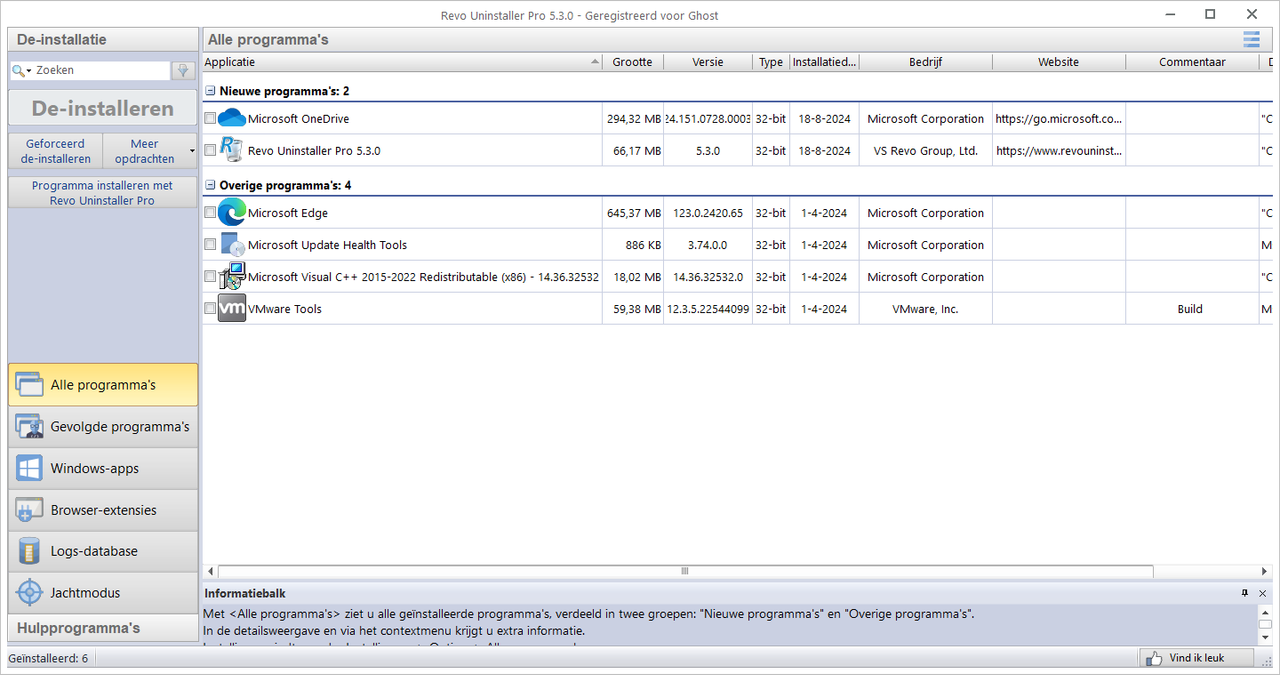
Task: Collapse the Nieuwe programma's group
Action: pyautogui.click(x=210, y=91)
